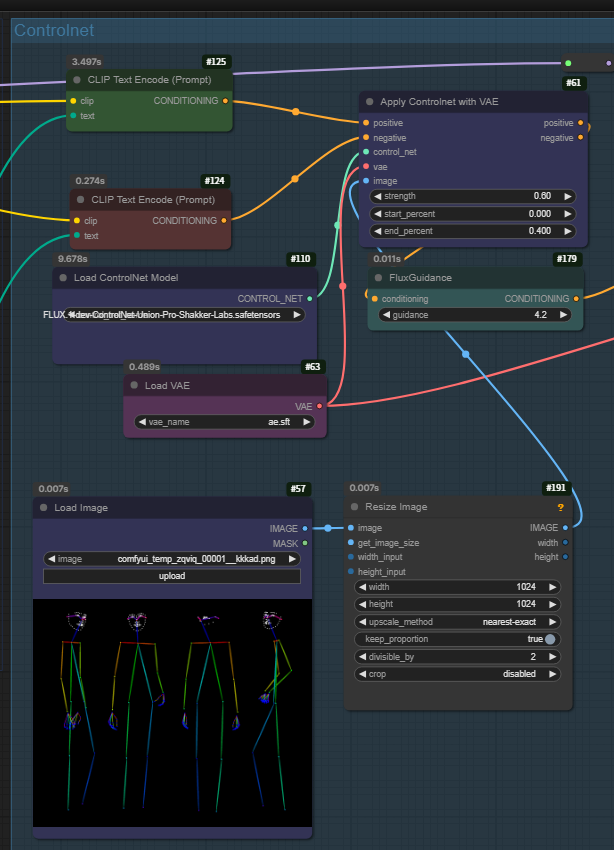The height and width of the screenshot is (850, 614).
Task: Collapse the Apply Controlnet with VAE node dot
Action: point(370,102)
